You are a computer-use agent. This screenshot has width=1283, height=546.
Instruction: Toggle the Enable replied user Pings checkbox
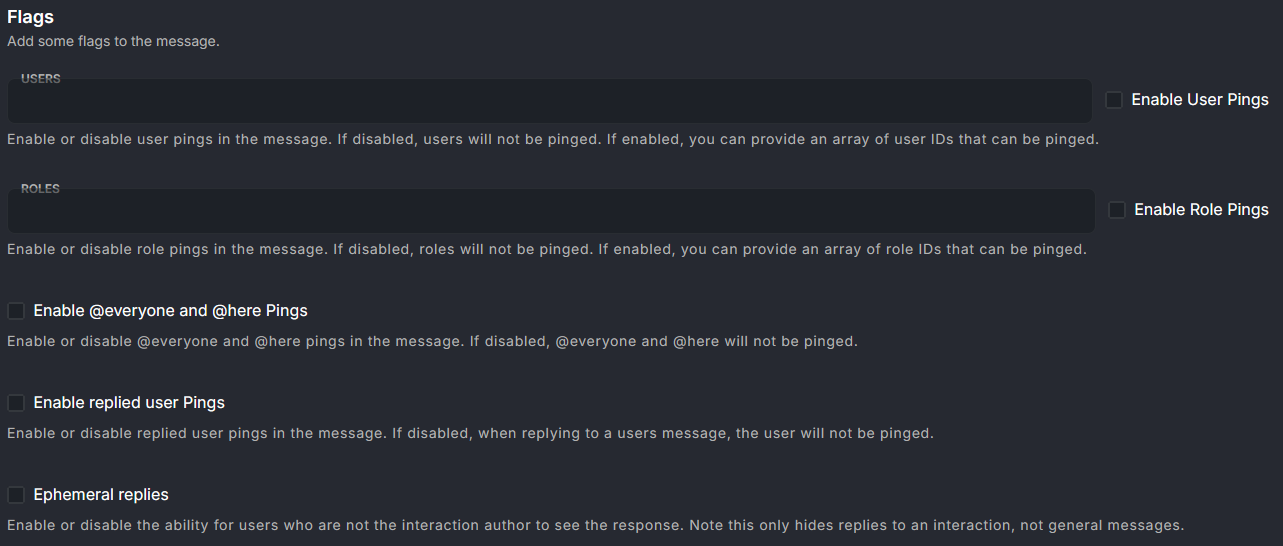(16, 403)
